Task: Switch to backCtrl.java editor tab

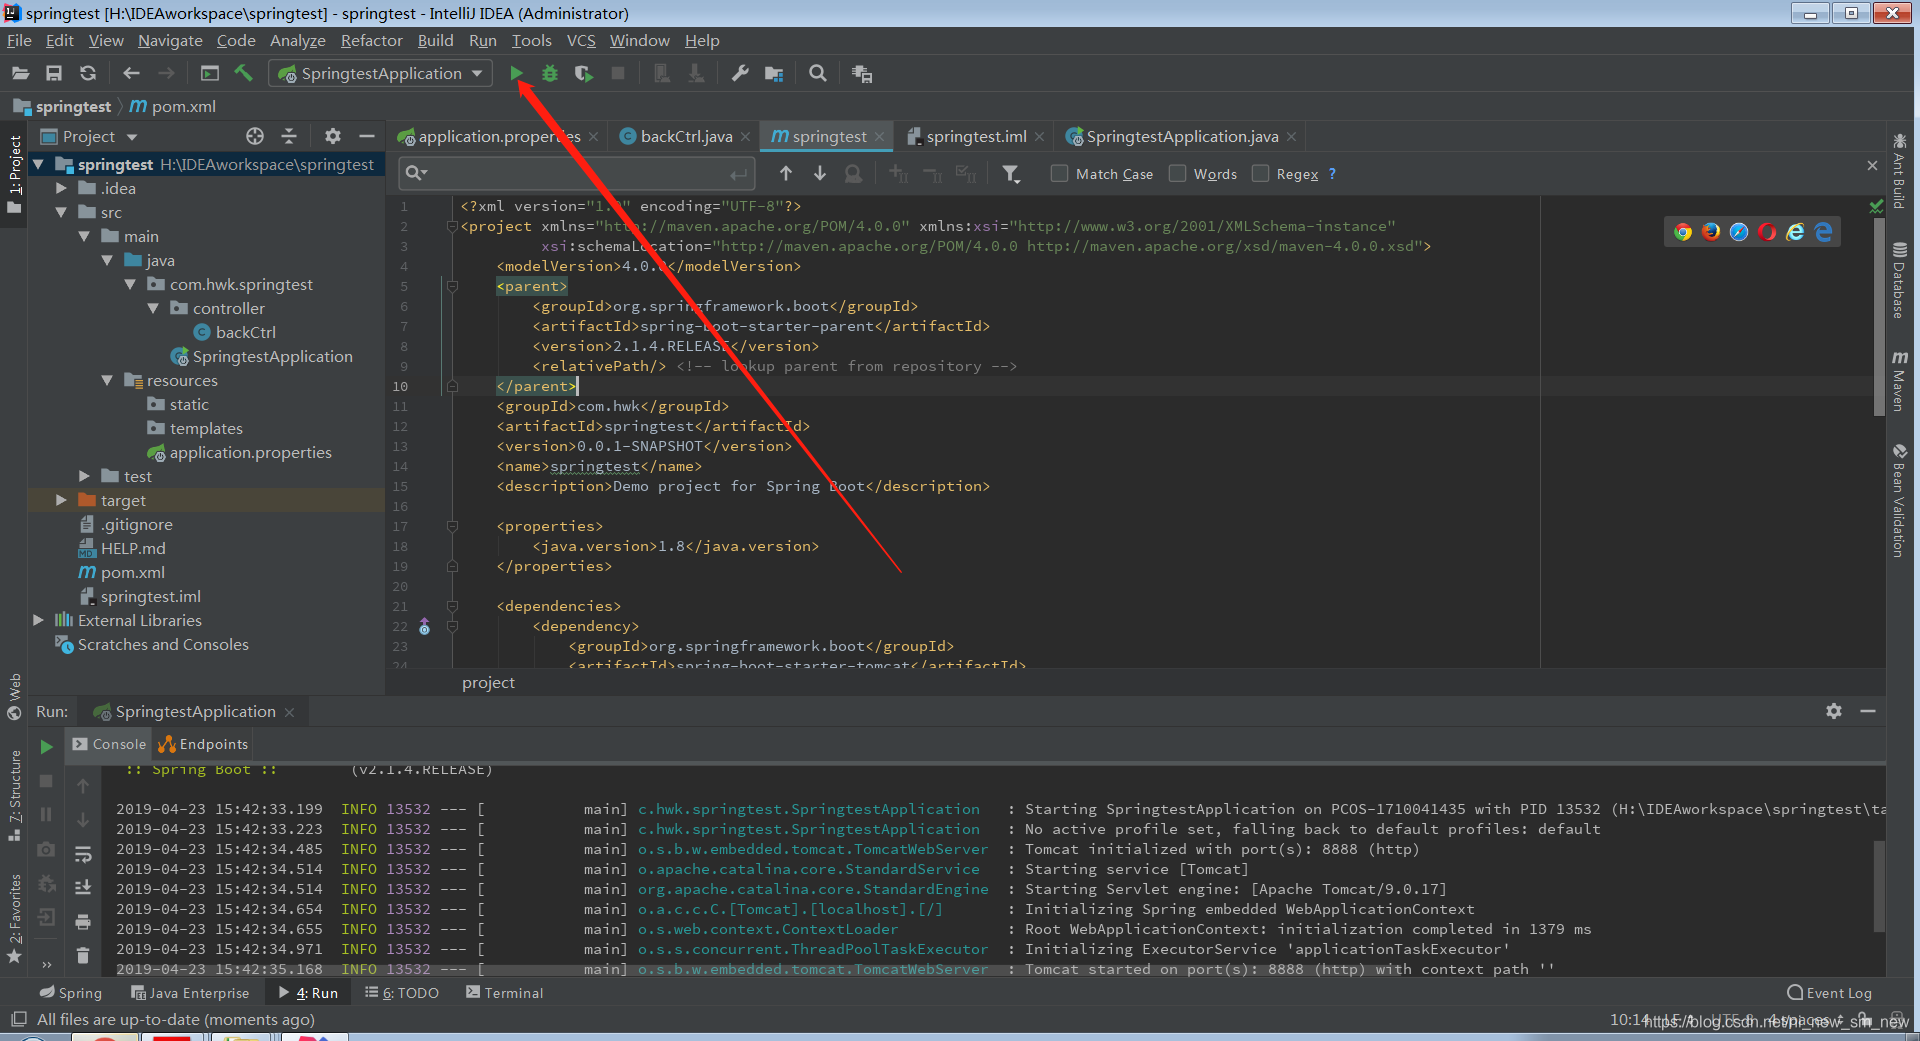Action: pyautogui.click(x=685, y=136)
